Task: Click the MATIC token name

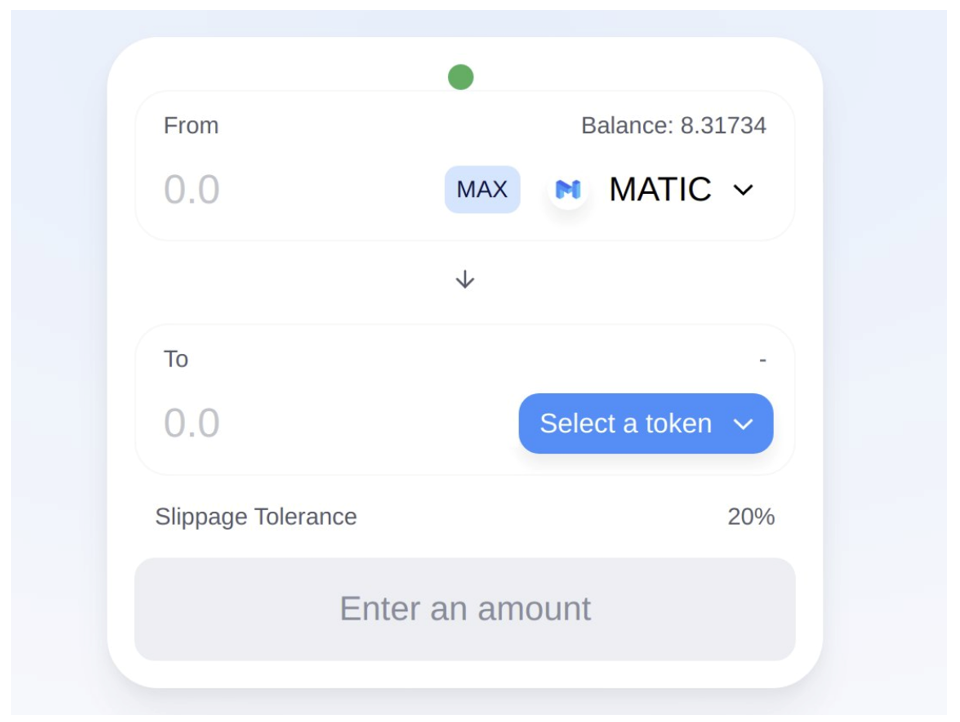Action: 660,189
